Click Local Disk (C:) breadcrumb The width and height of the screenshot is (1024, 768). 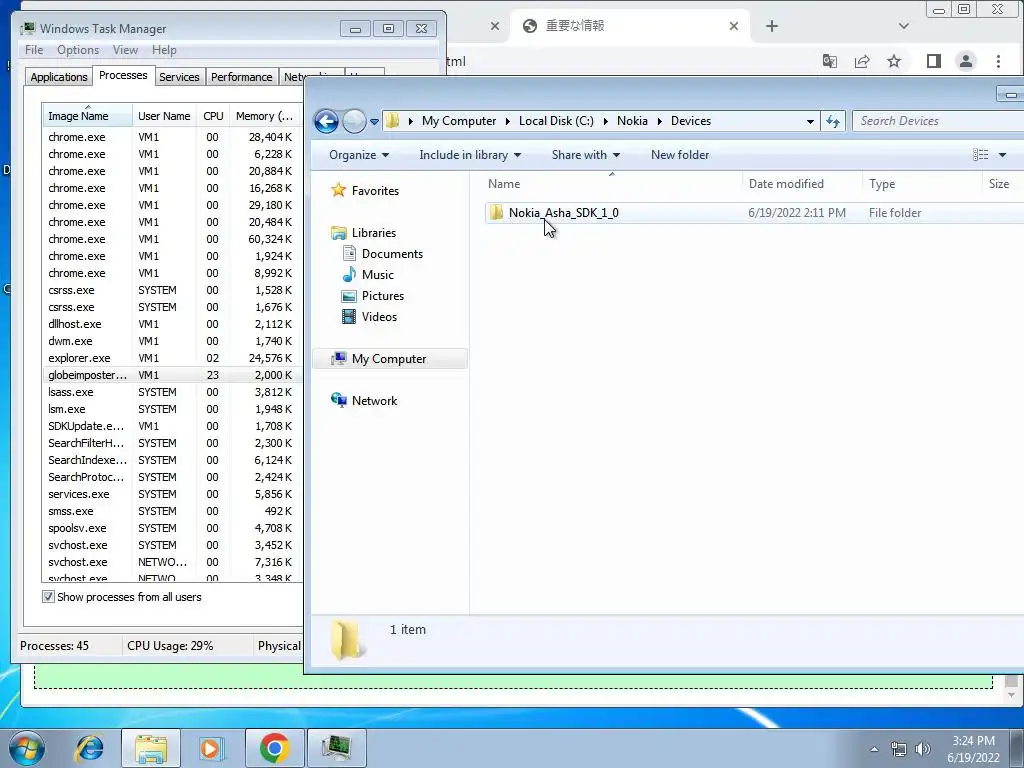click(x=556, y=121)
